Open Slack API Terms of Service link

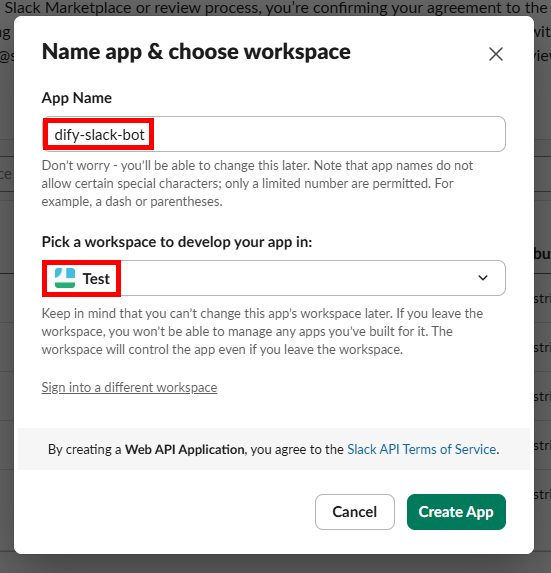(422, 449)
